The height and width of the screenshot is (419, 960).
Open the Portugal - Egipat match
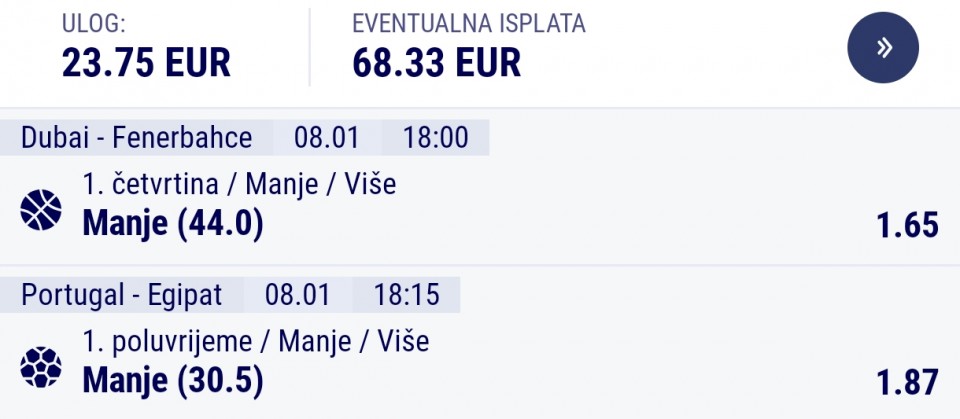tap(121, 294)
